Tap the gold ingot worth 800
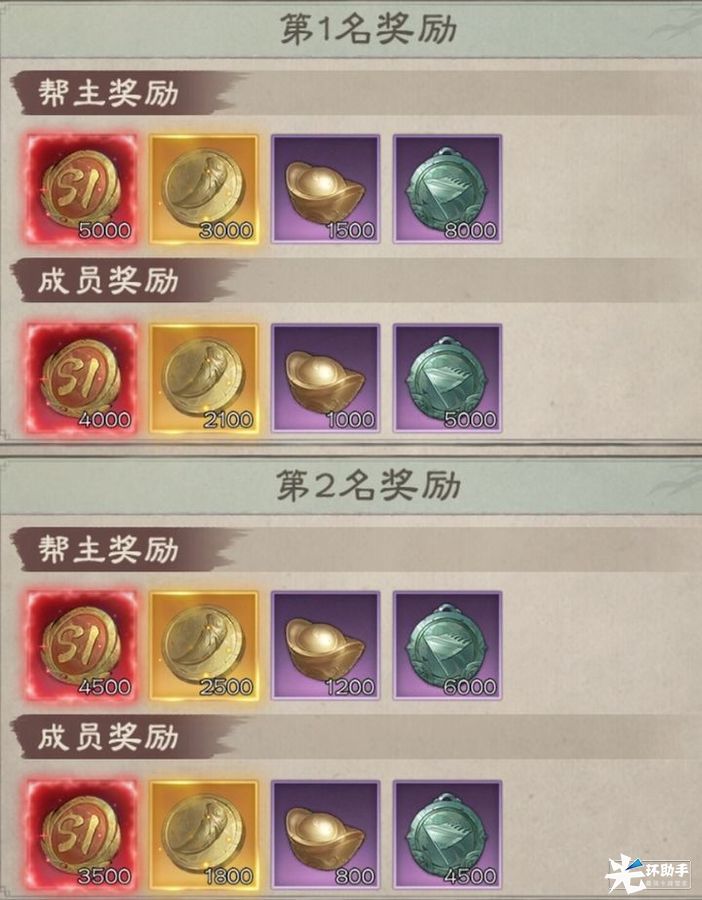Image resolution: width=702 pixels, height=900 pixels. coord(325,835)
